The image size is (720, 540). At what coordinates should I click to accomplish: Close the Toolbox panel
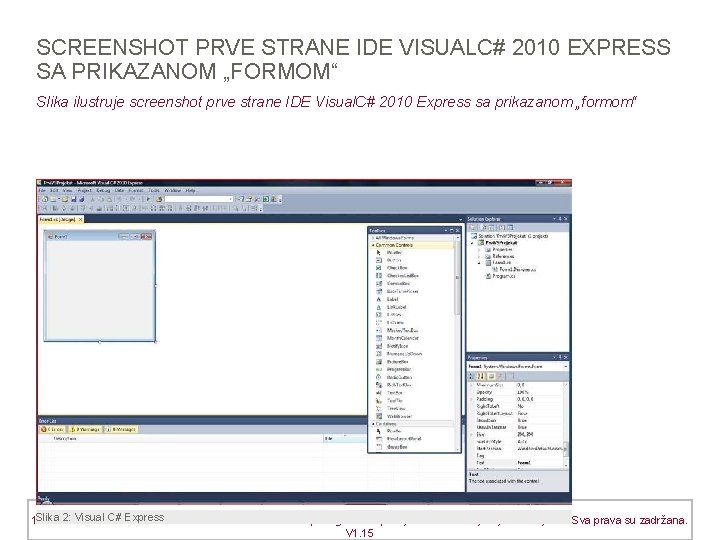tap(457, 230)
